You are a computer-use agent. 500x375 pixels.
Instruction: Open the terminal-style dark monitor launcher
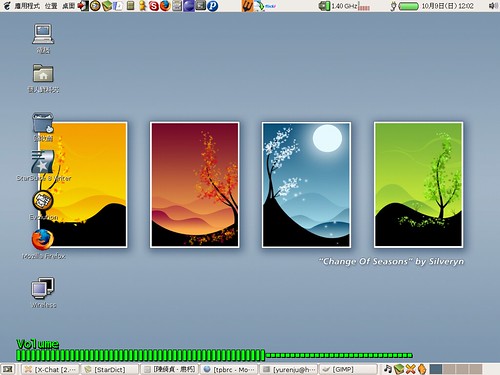click(x=201, y=6)
